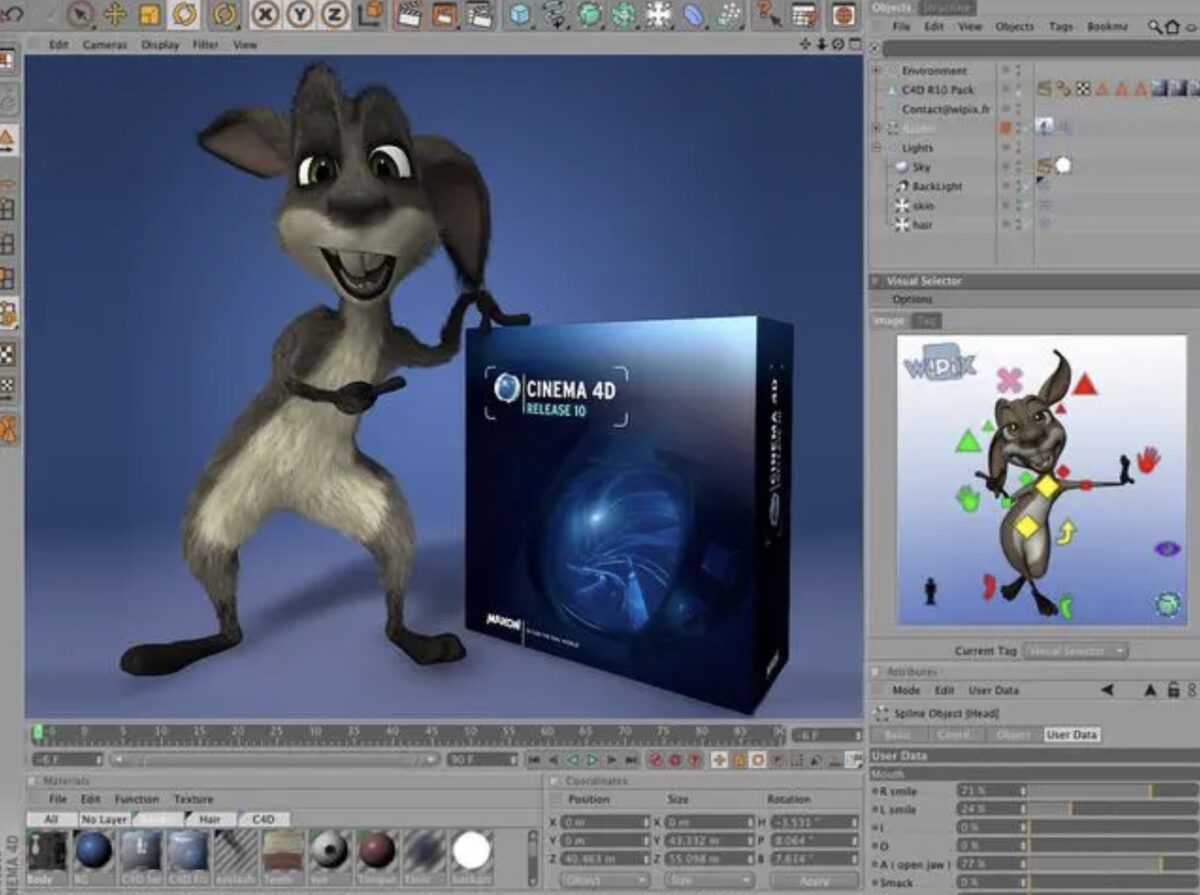Open the viewport Edit menu

coord(59,45)
